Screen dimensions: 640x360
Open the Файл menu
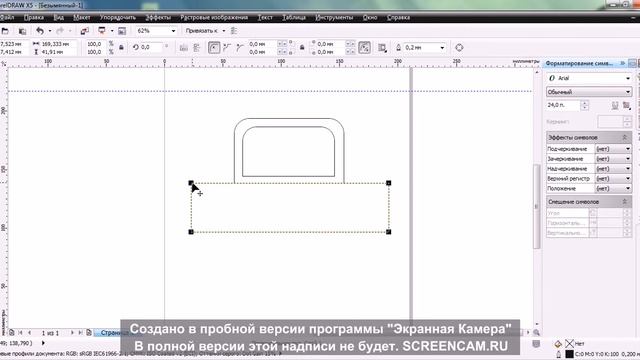[x=7, y=18]
